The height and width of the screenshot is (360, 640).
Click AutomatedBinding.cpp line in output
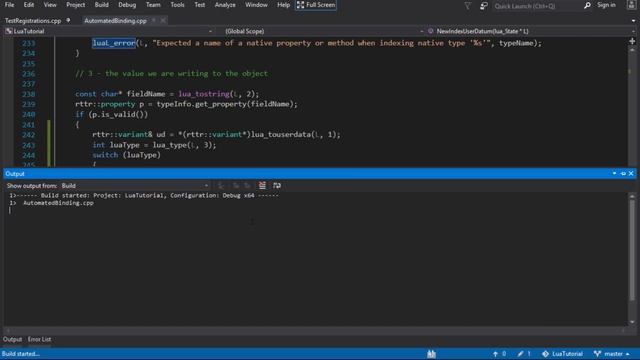click(x=58, y=203)
